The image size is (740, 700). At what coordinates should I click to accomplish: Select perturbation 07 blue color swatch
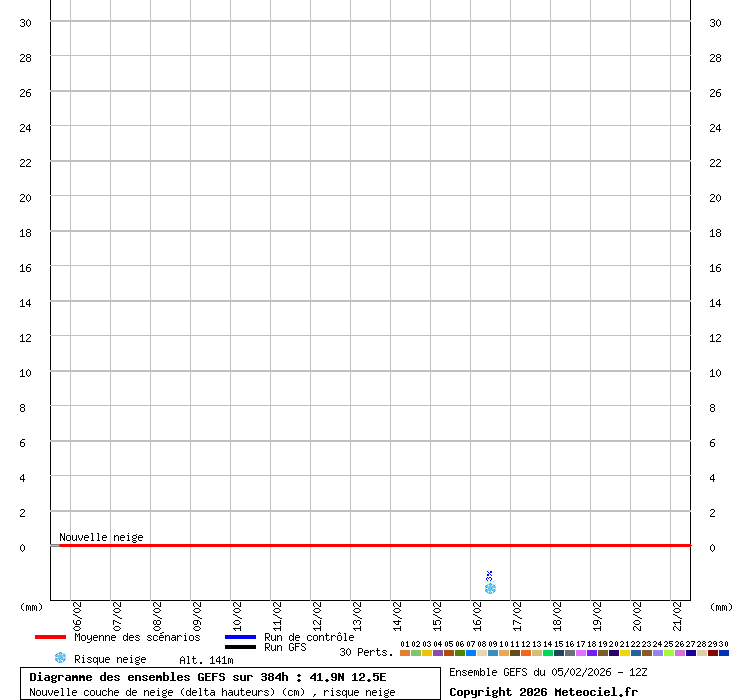pos(471,653)
